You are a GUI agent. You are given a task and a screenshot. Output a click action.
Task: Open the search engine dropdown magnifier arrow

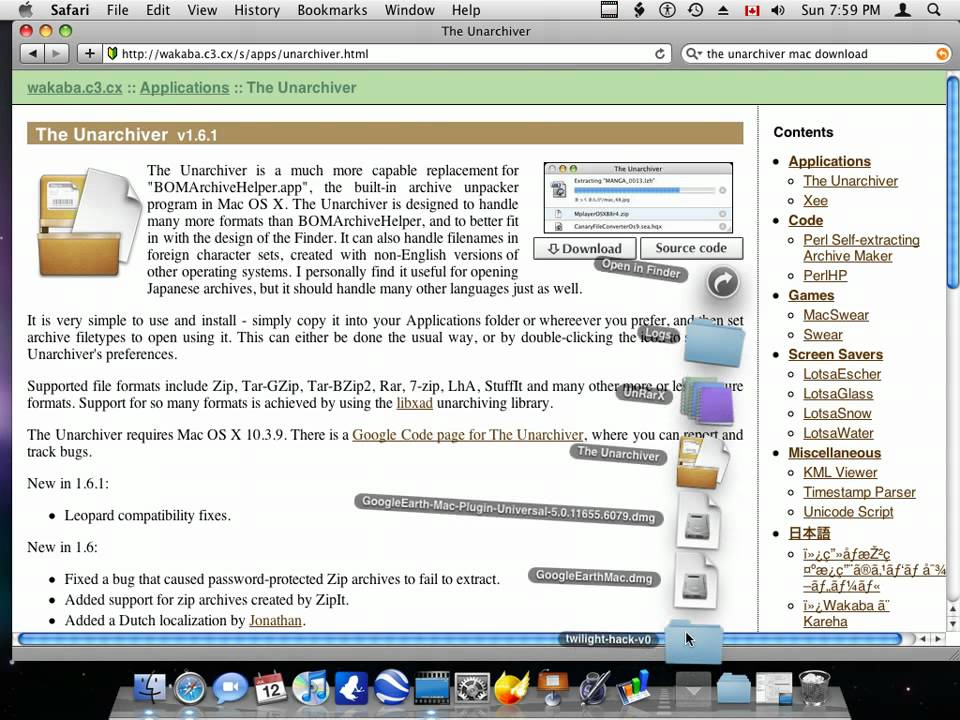(693, 54)
